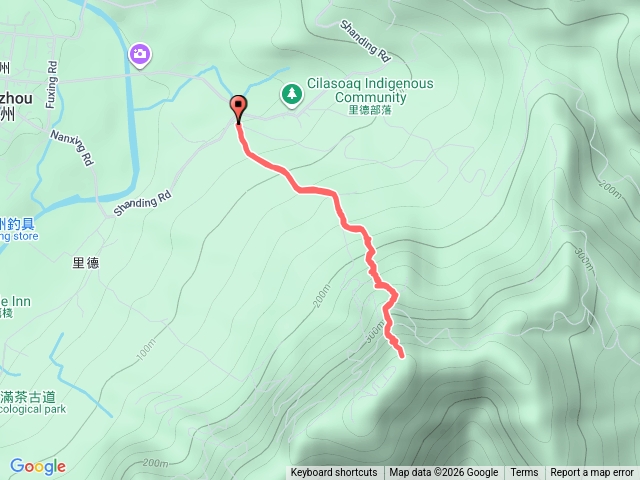Click the upper Shanding Rd label
The width and height of the screenshot is (640, 480).
tap(365, 41)
